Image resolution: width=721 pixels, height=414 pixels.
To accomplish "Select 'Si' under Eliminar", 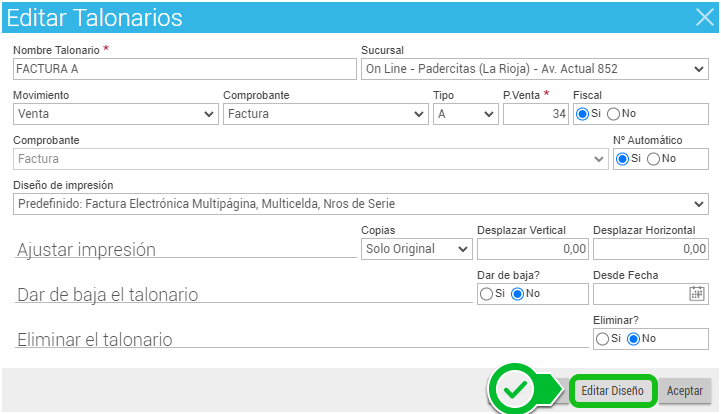I will 601,339.
